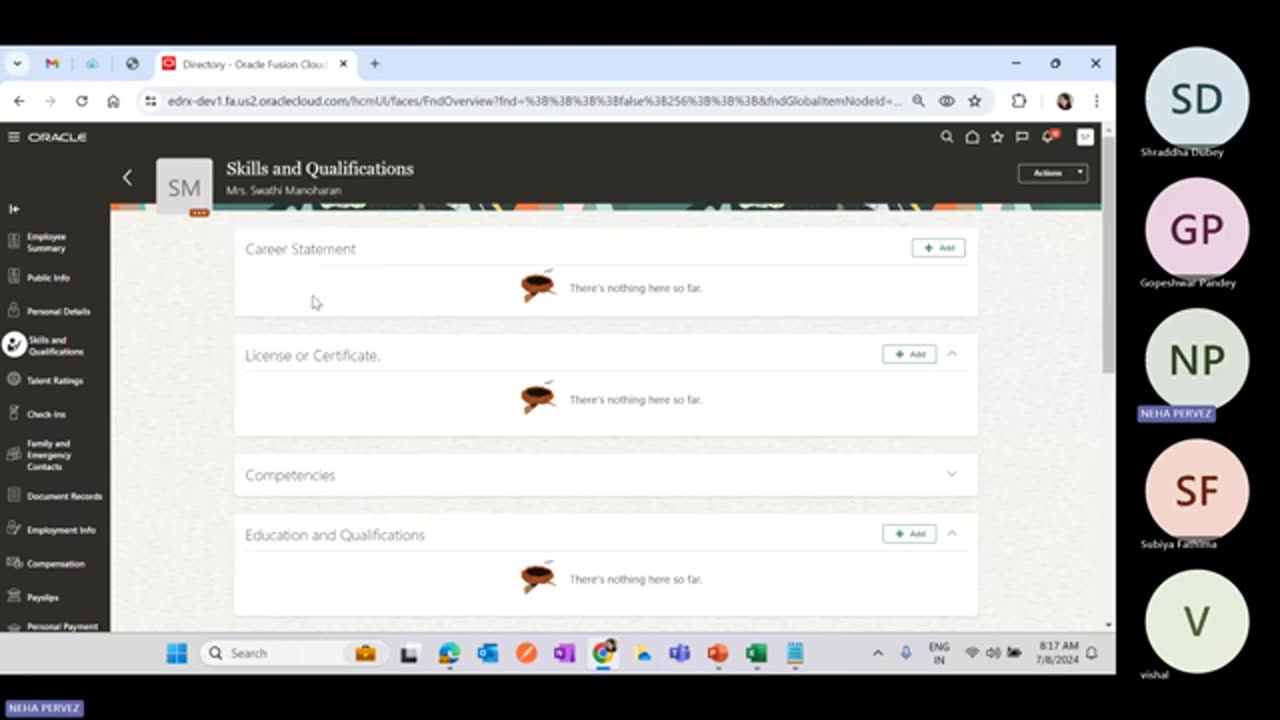The height and width of the screenshot is (720, 1280).
Task: Open PowerPoint from the taskbar
Action: pyautogui.click(x=718, y=653)
